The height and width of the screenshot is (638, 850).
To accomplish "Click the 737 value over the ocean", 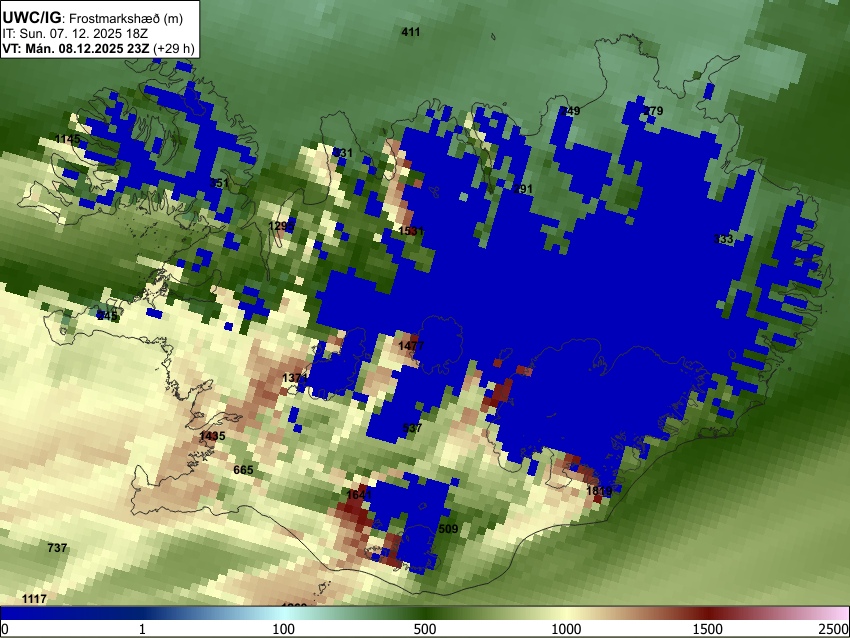I will coord(57,548).
